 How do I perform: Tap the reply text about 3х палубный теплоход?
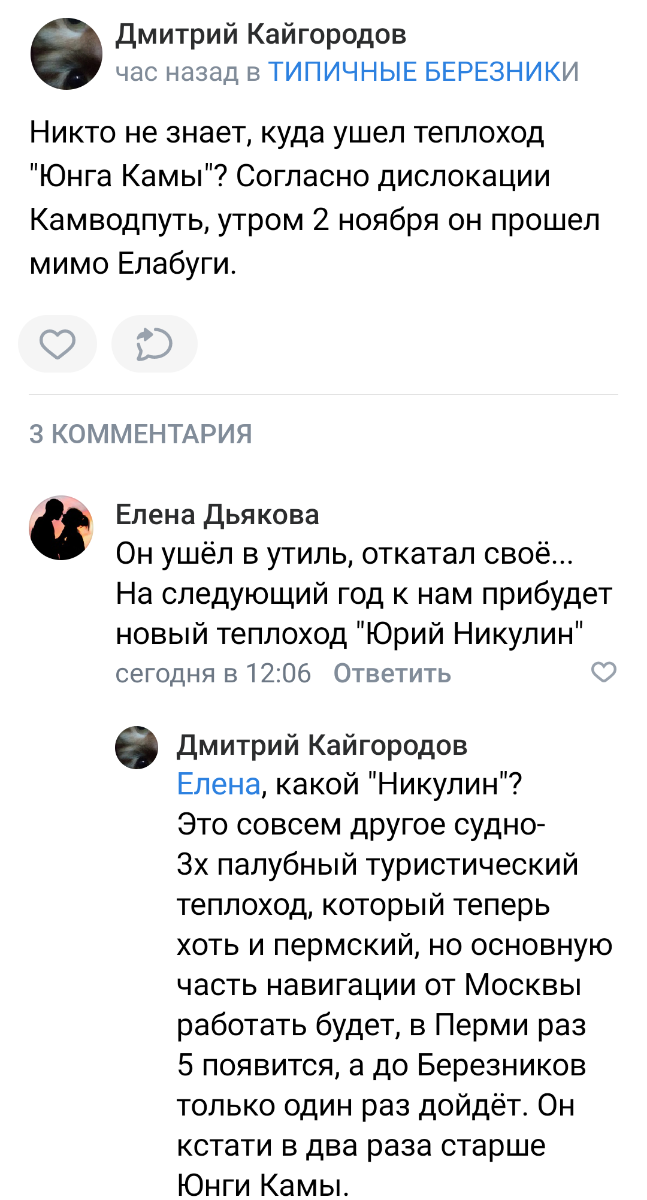pyautogui.click(x=377, y=864)
